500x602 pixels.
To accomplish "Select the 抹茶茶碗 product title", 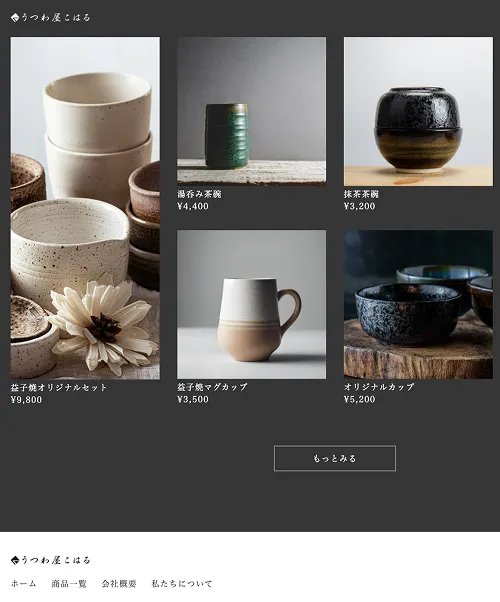I will [x=361, y=194].
